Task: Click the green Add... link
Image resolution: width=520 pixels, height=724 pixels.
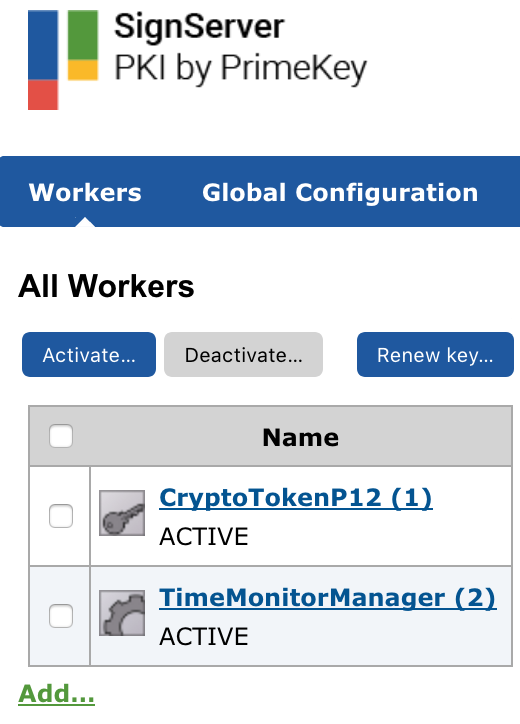Action: click(x=56, y=694)
